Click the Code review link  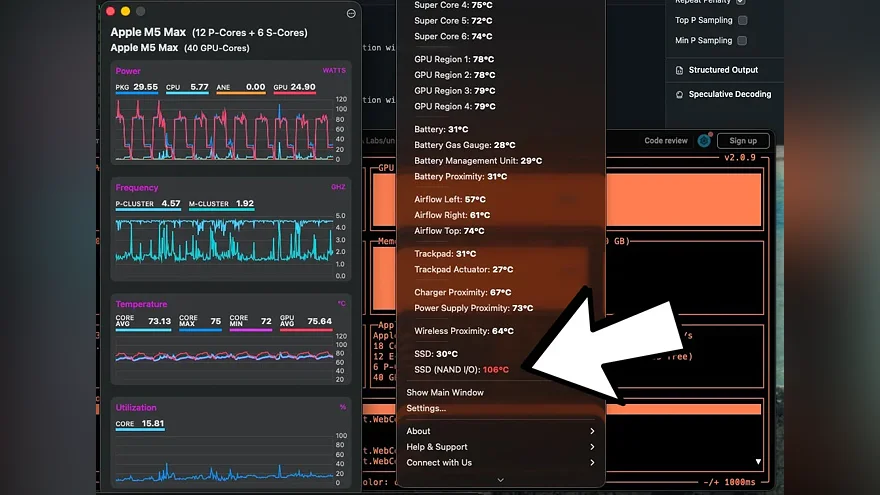tap(666, 141)
